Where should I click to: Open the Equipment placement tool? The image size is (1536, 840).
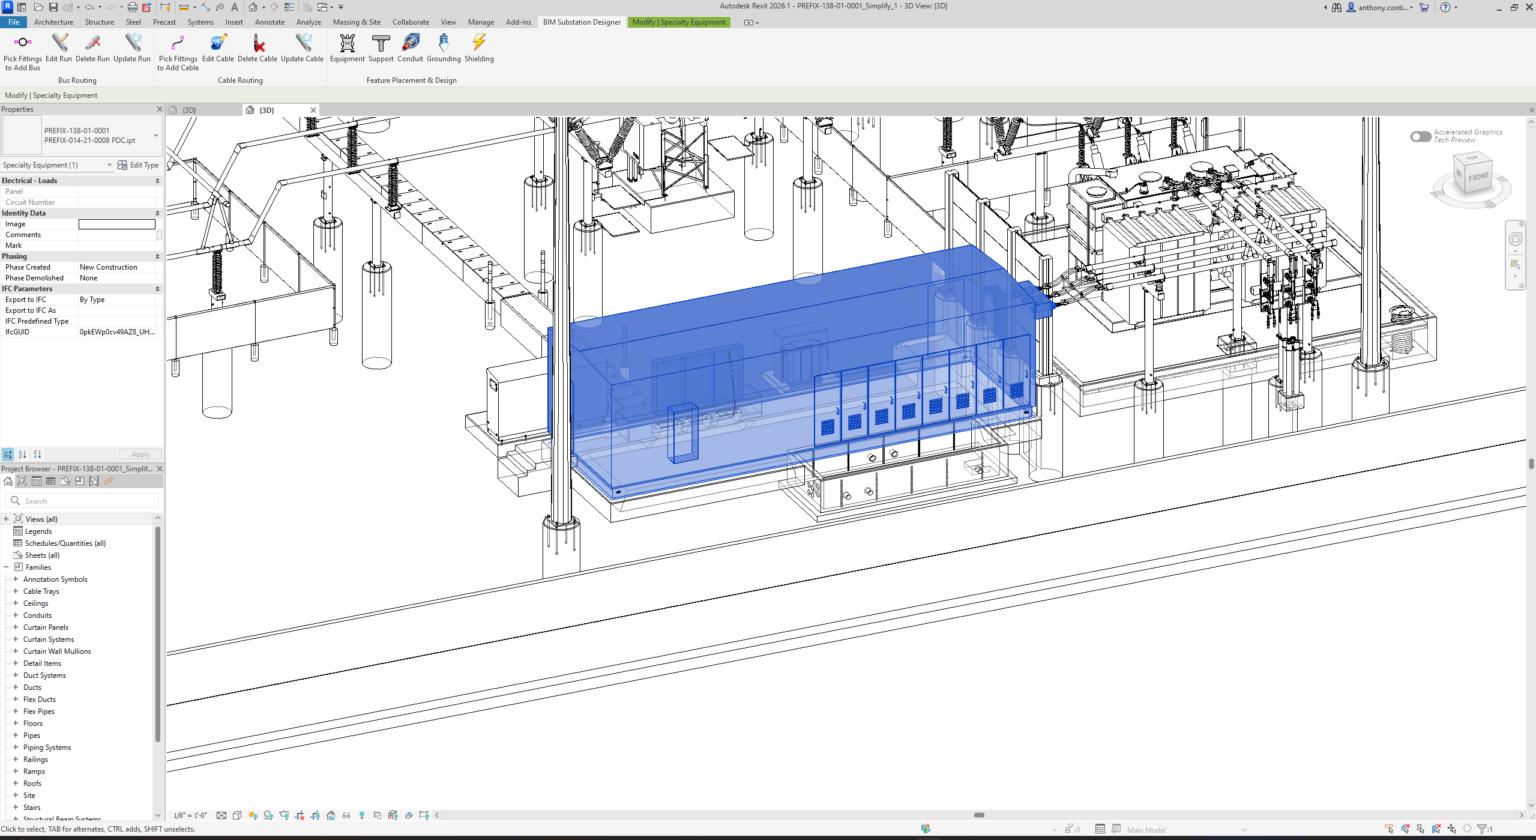tap(347, 43)
